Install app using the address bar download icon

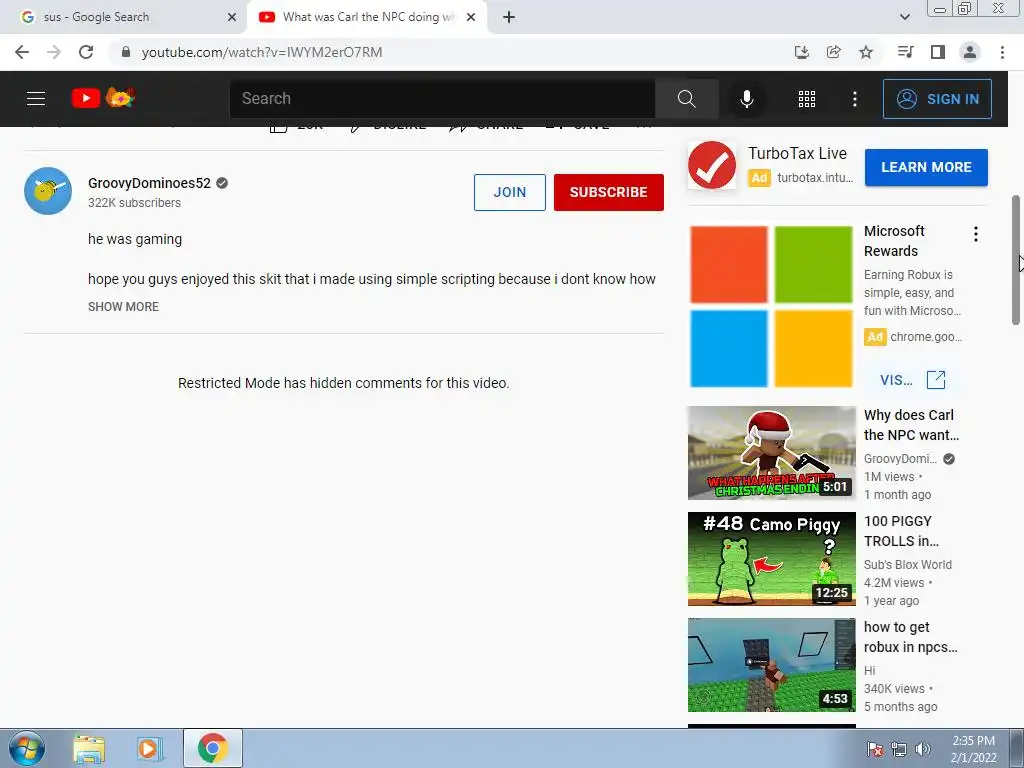(802, 52)
